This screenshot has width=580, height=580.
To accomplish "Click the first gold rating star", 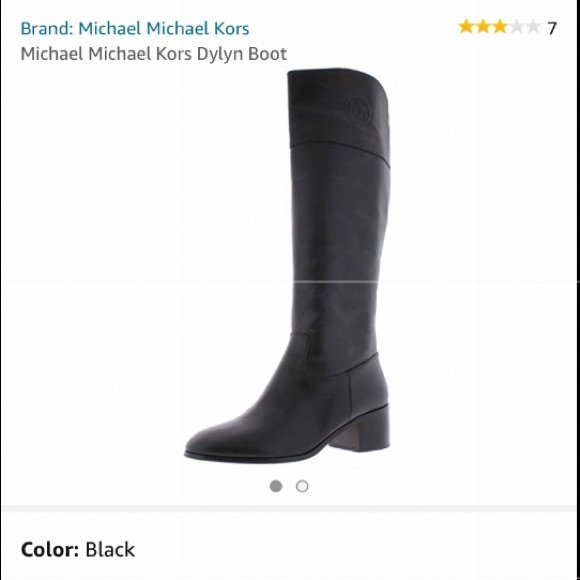I will pos(466,27).
